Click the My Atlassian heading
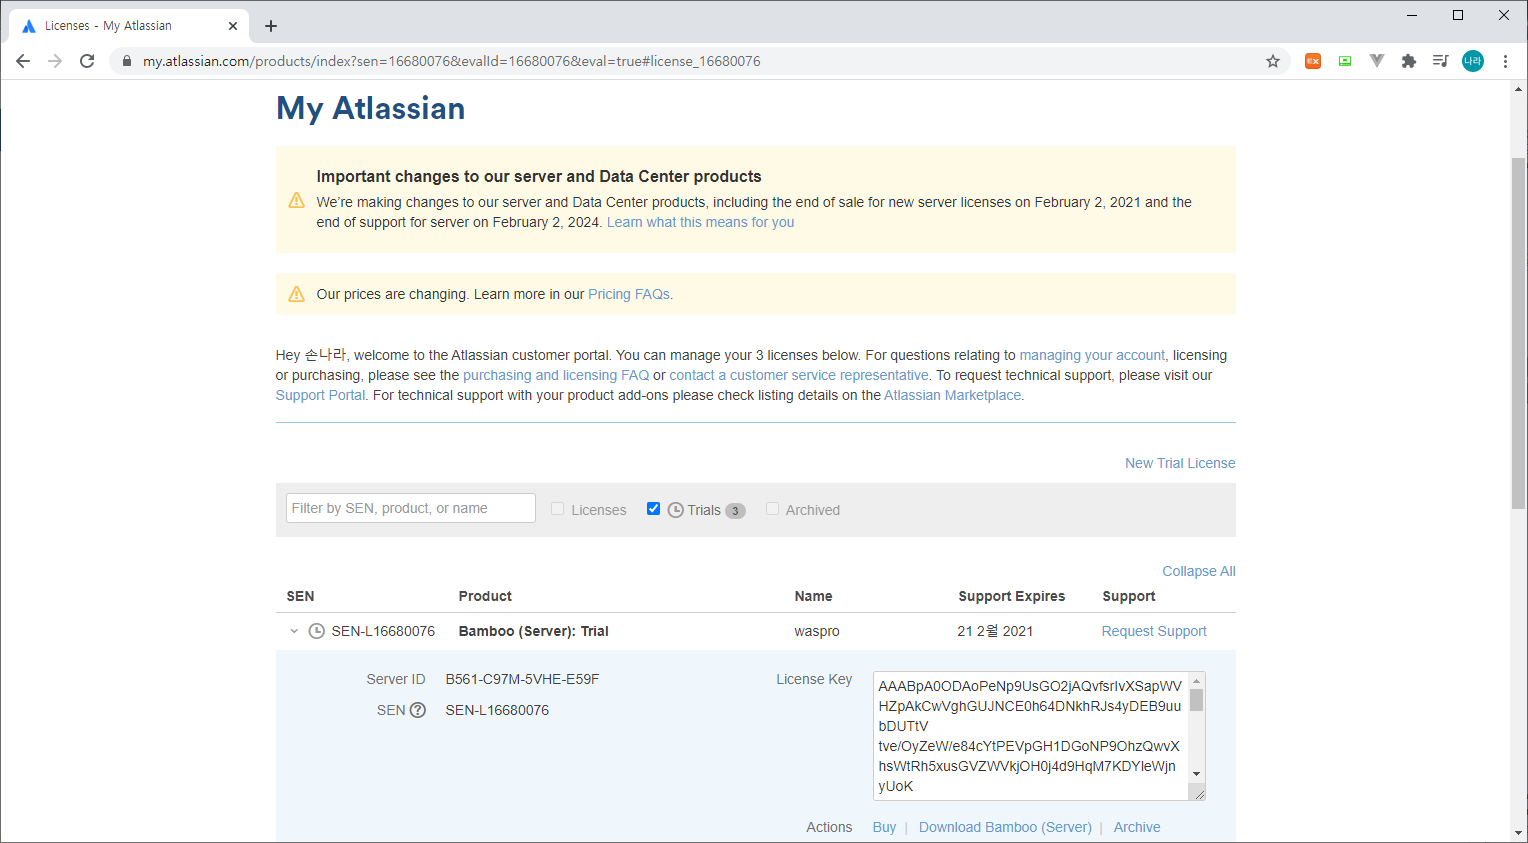 [371, 108]
